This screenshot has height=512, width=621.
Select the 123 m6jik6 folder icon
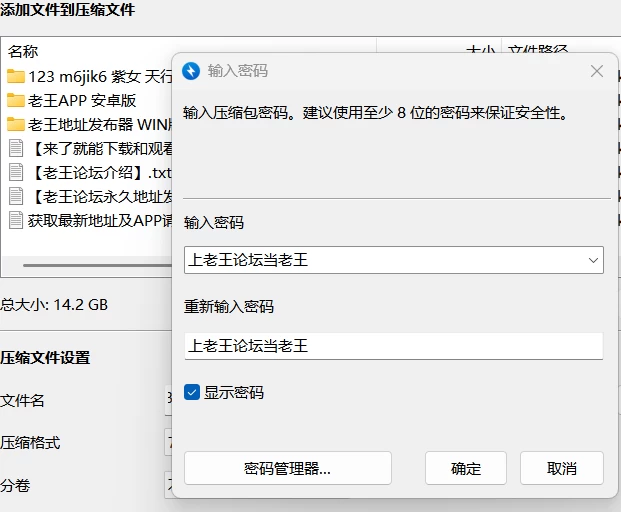(x=16, y=76)
